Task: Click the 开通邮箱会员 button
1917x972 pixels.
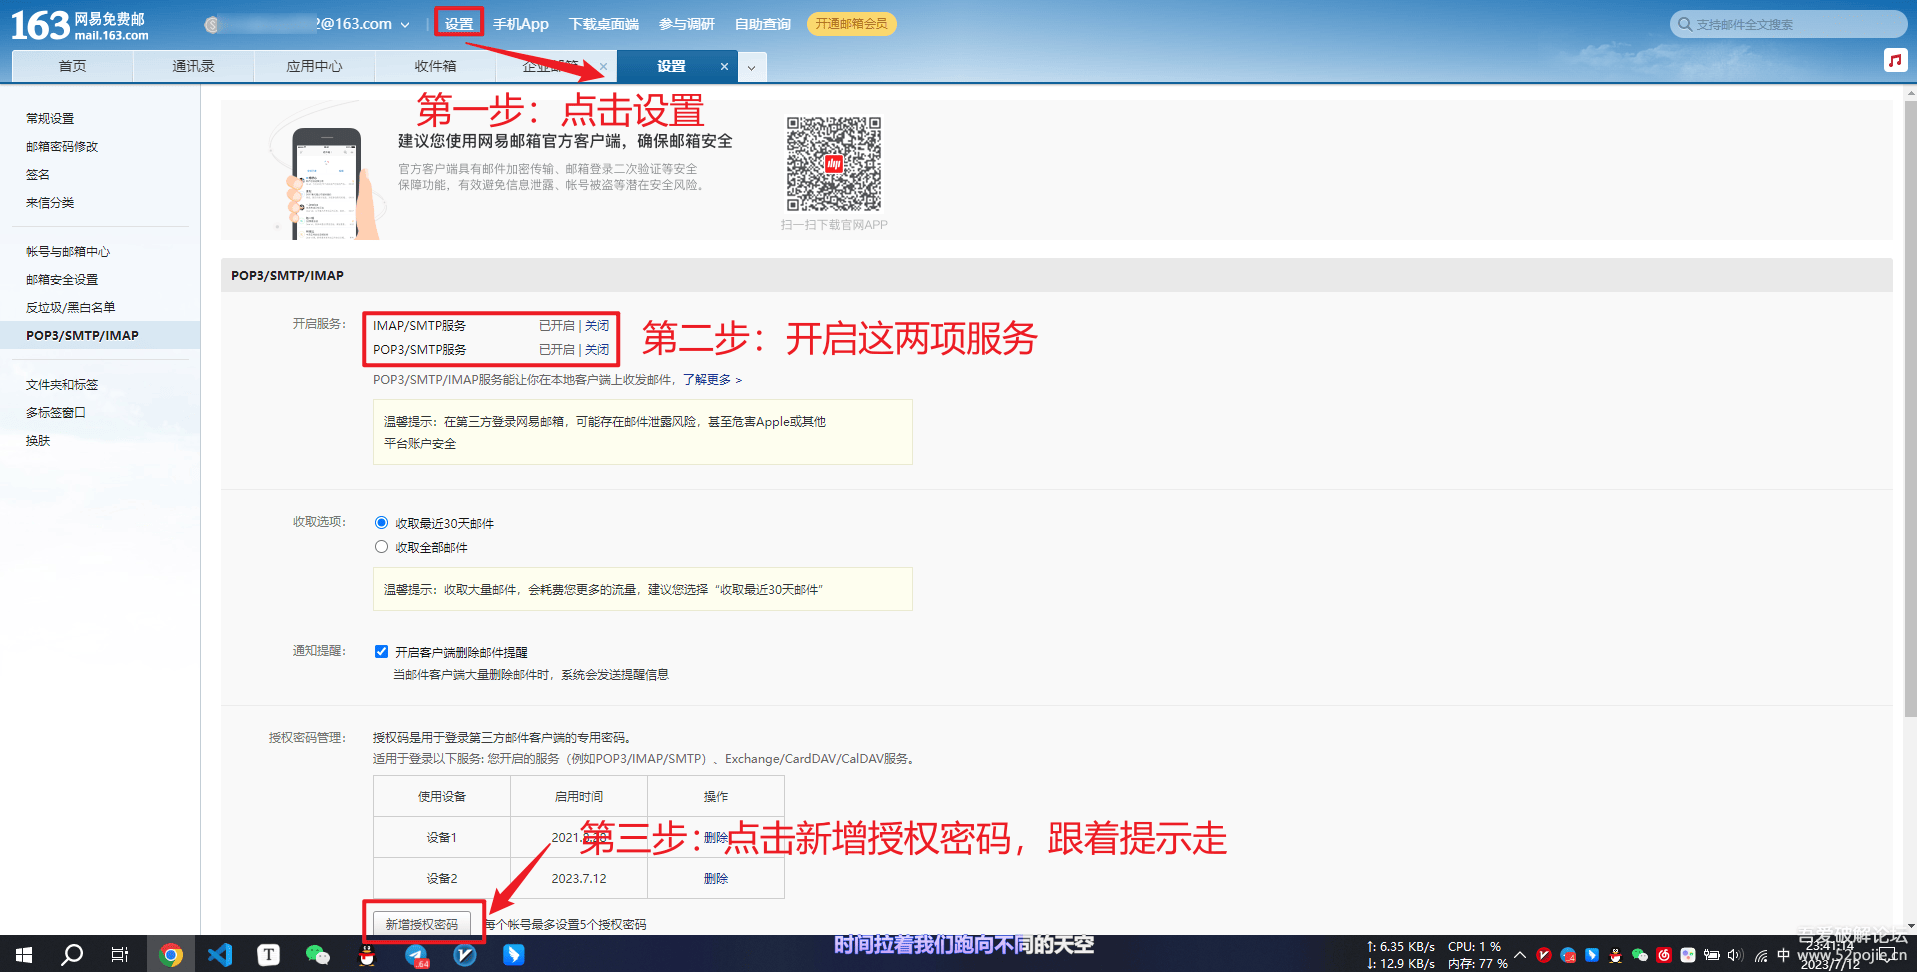Action: (851, 24)
